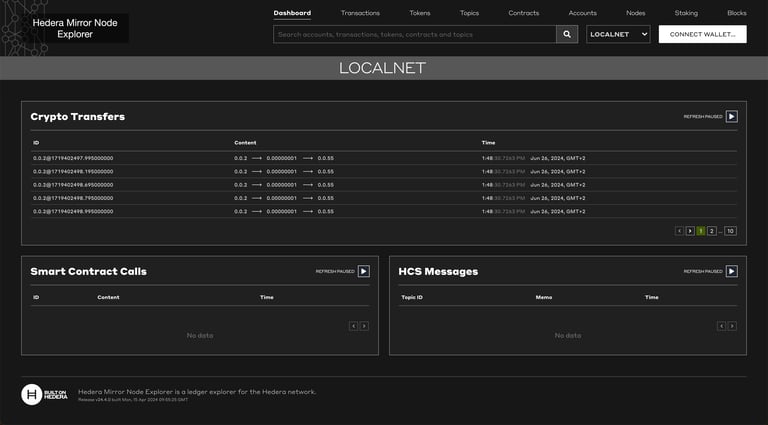This screenshot has height=425, width=768.
Task: Click previous page arrow in HCS Messages
Action: coord(721,326)
